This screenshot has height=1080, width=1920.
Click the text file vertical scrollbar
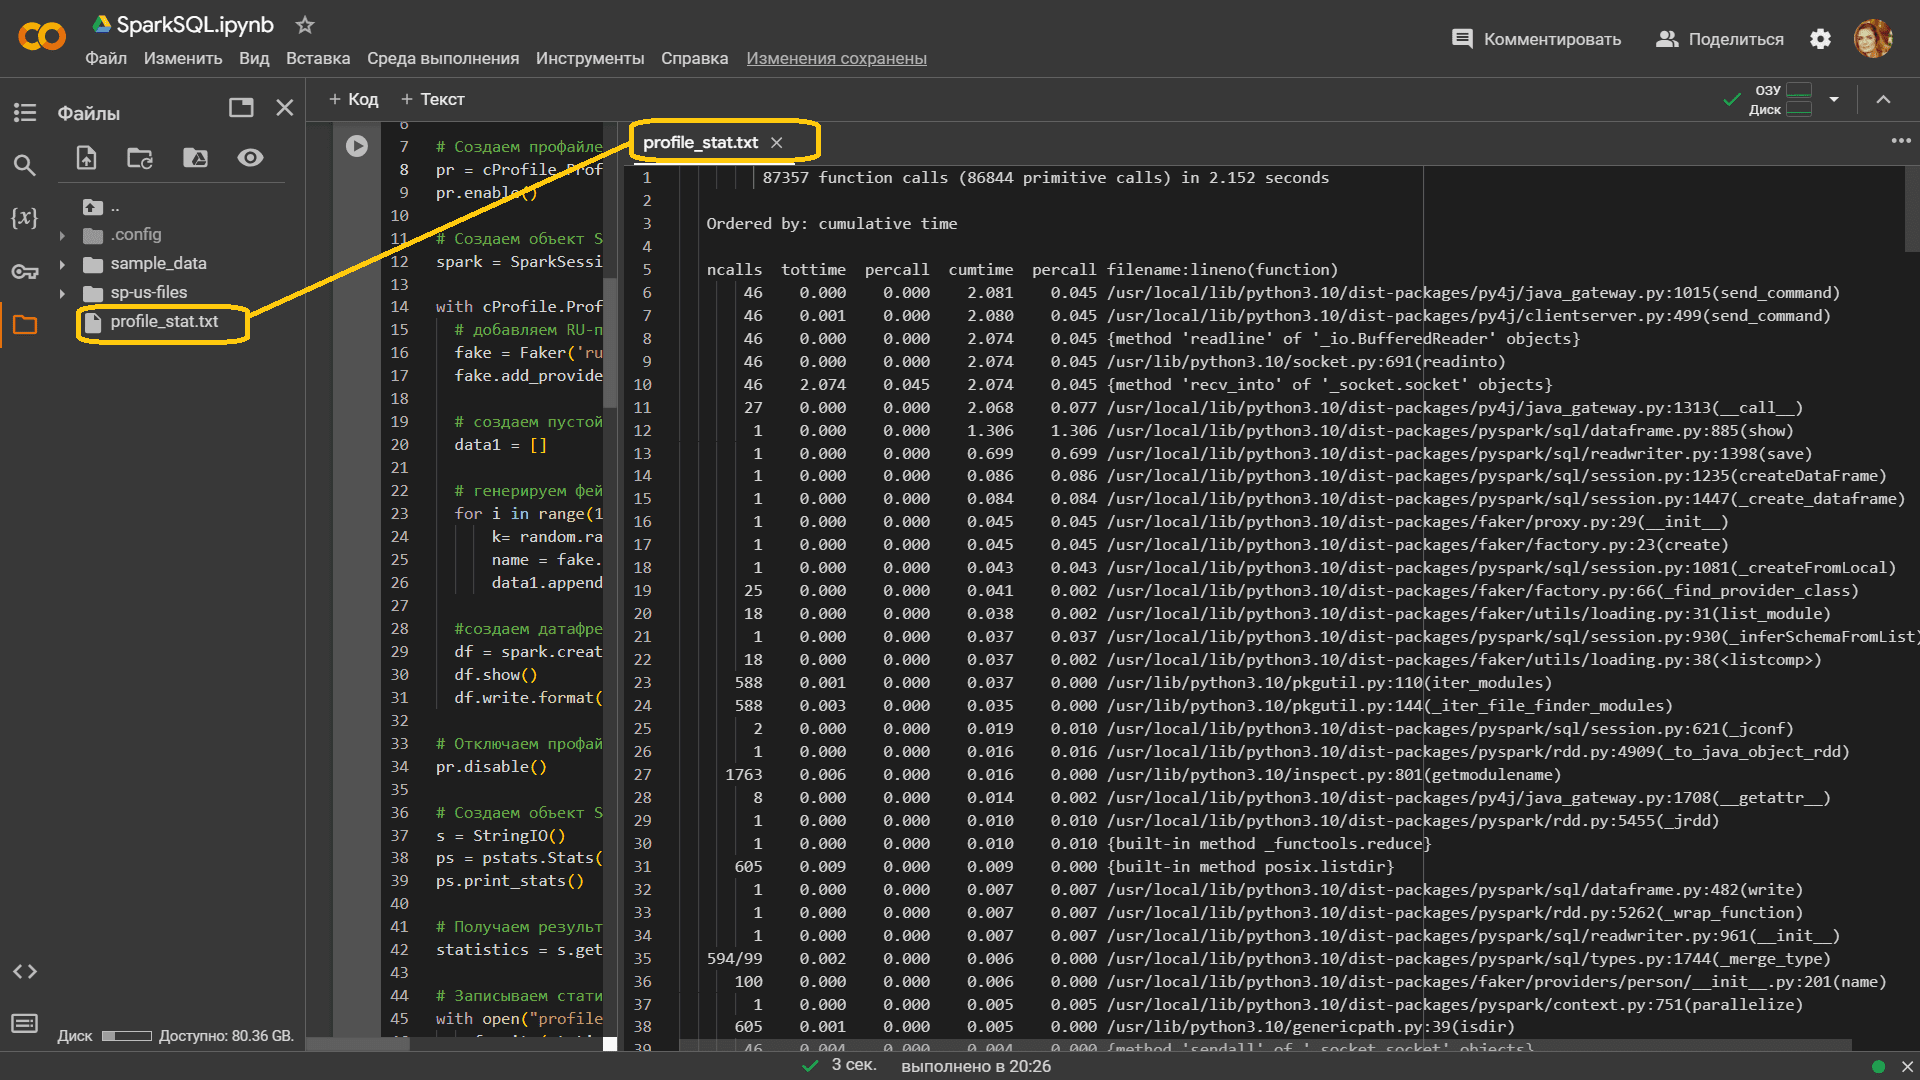point(1912,209)
